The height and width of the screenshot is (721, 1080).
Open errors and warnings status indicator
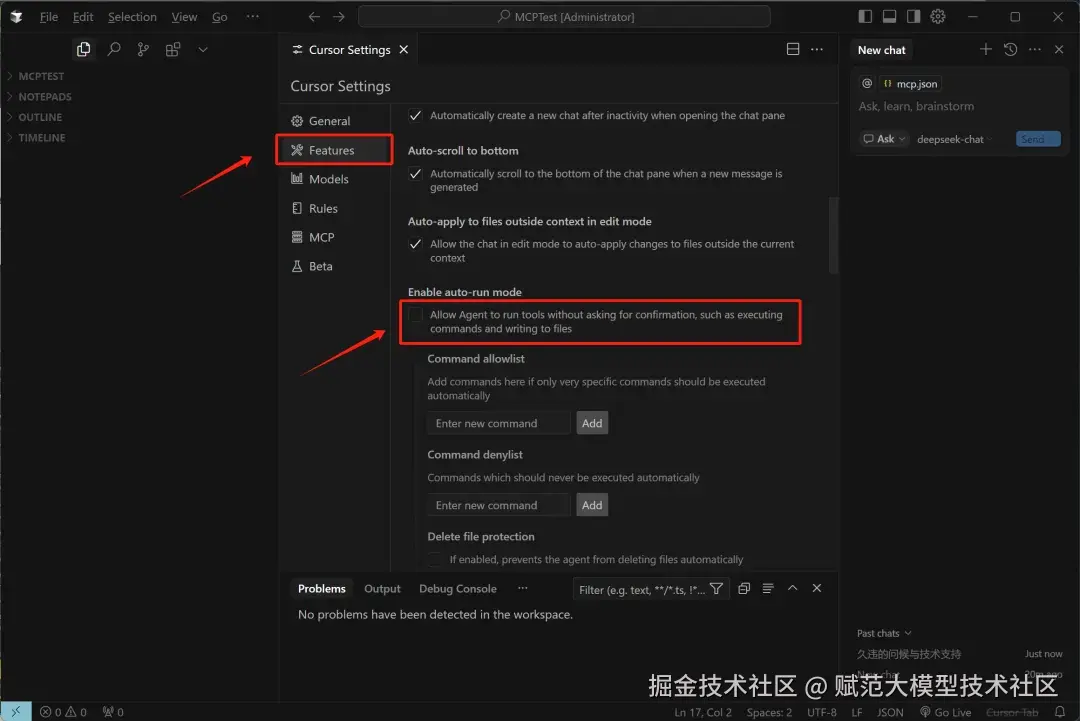[x=63, y=712]
